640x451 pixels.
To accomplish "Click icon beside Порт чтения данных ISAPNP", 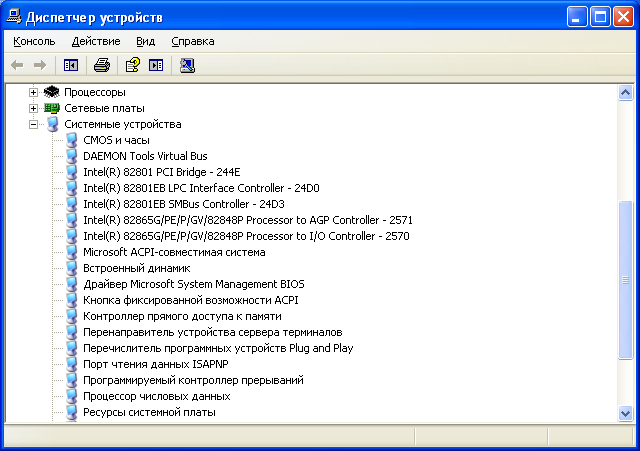I will coord(72,364).
